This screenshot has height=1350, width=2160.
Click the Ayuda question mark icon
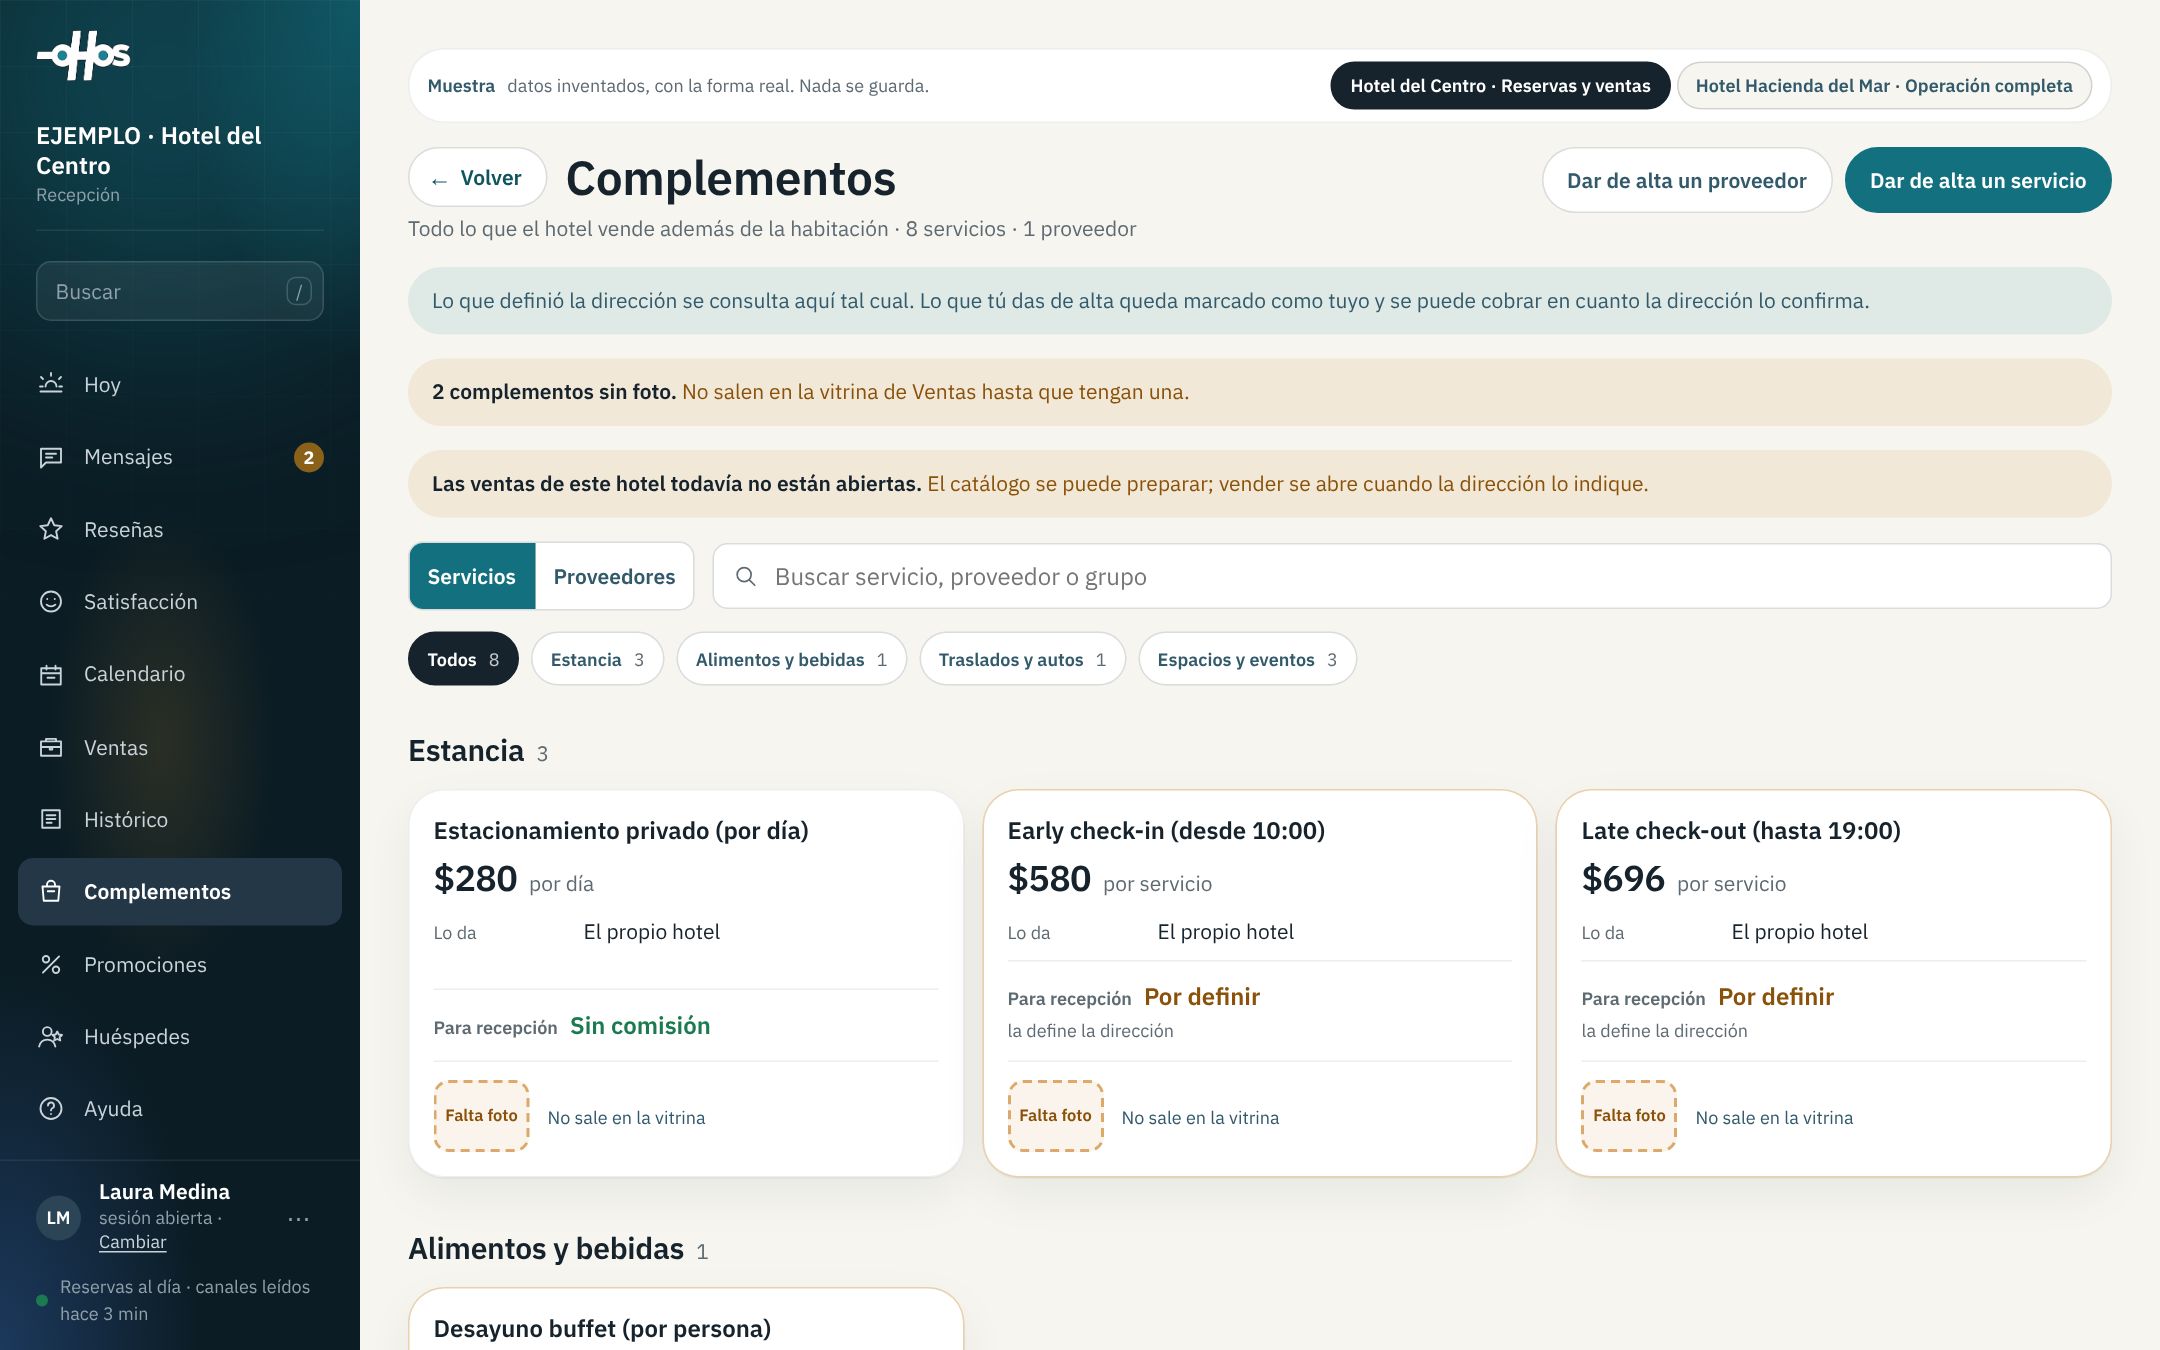coord(51,1108)
